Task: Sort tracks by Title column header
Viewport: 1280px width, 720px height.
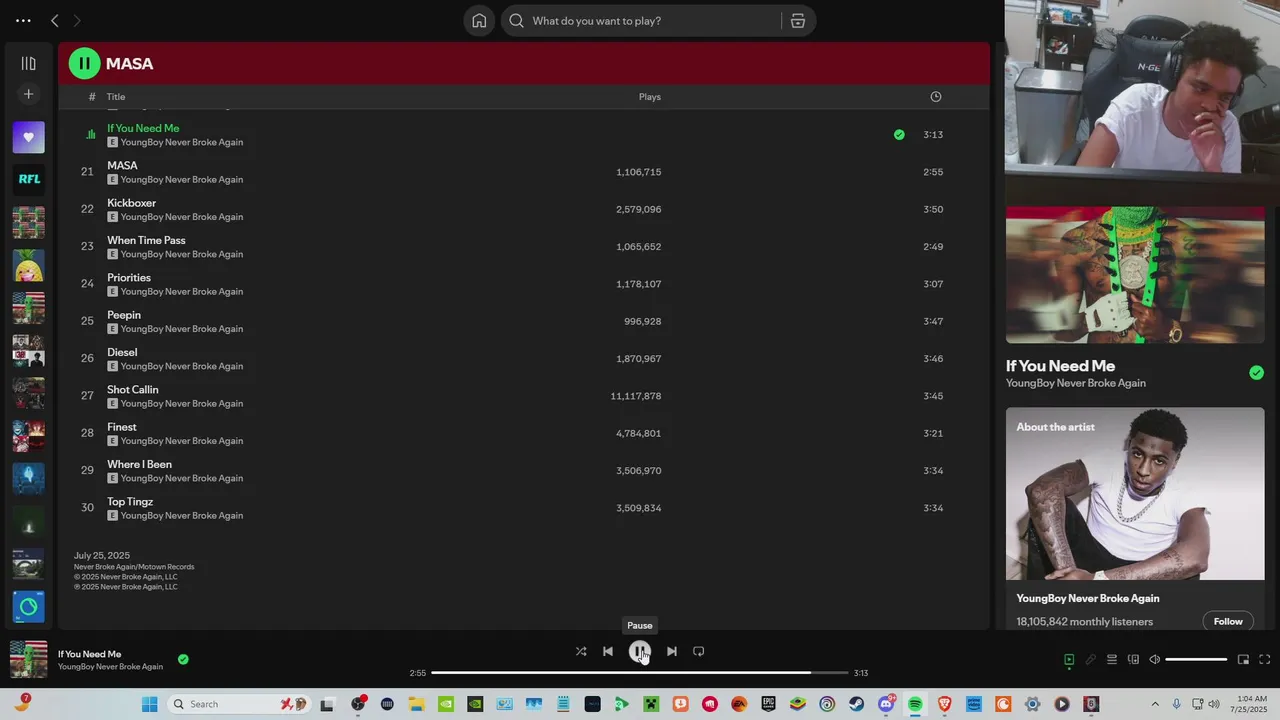Action: (116, 97)
